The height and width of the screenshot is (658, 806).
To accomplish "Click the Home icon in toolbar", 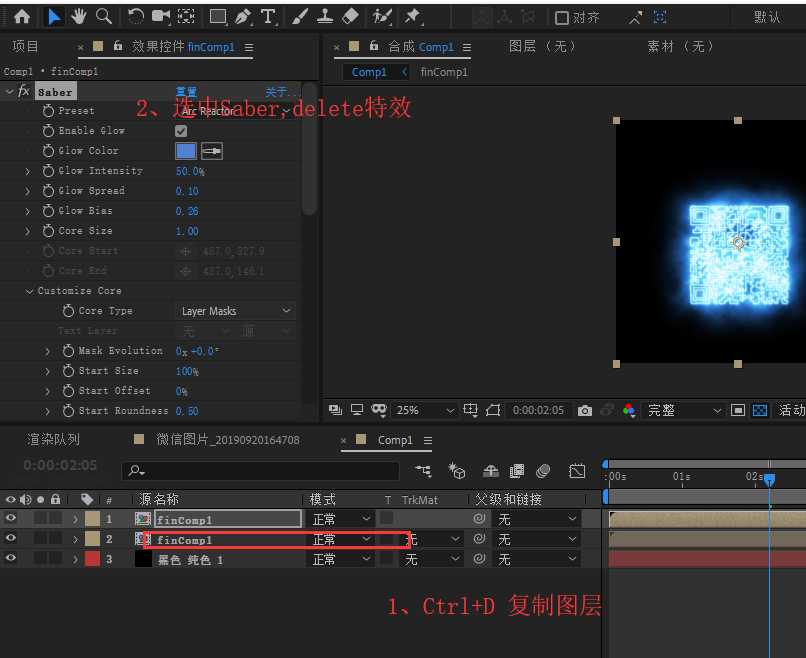I will tap(22, 17).
